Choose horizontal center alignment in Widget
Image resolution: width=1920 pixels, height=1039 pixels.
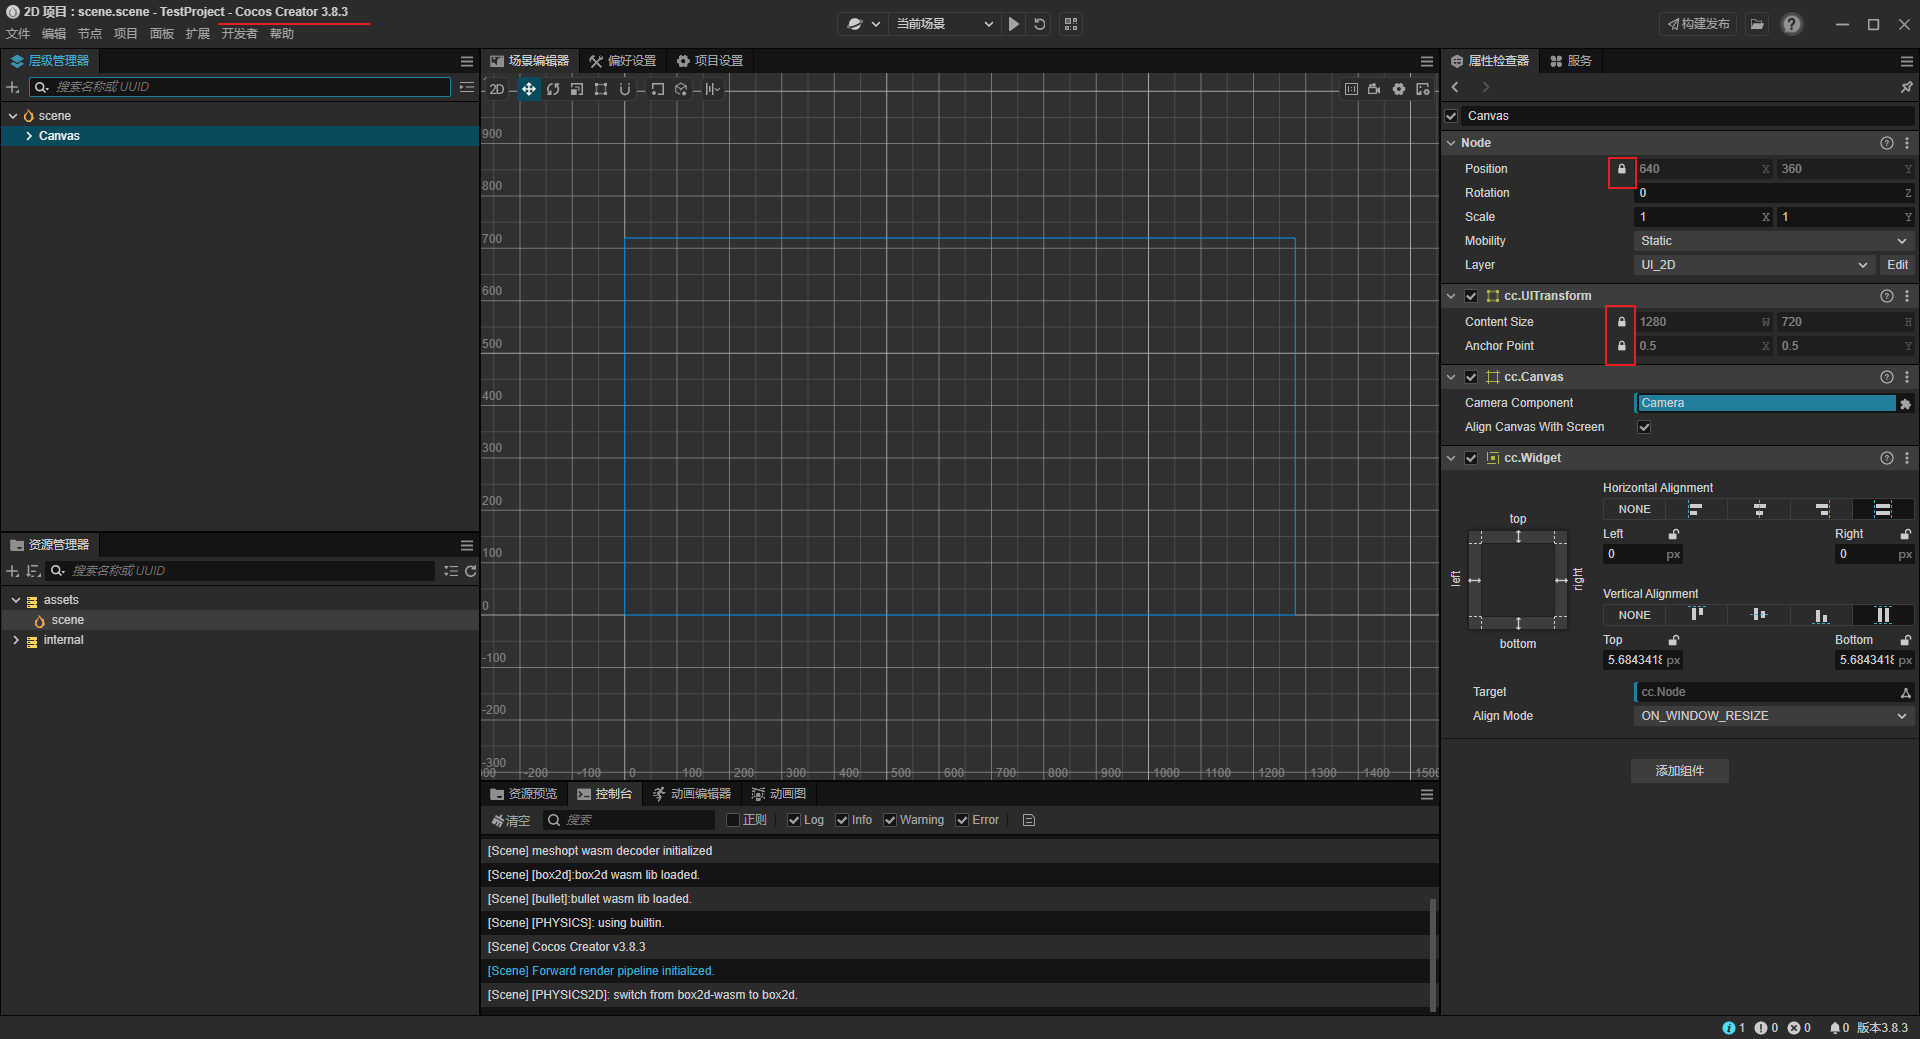[1759, 509]
